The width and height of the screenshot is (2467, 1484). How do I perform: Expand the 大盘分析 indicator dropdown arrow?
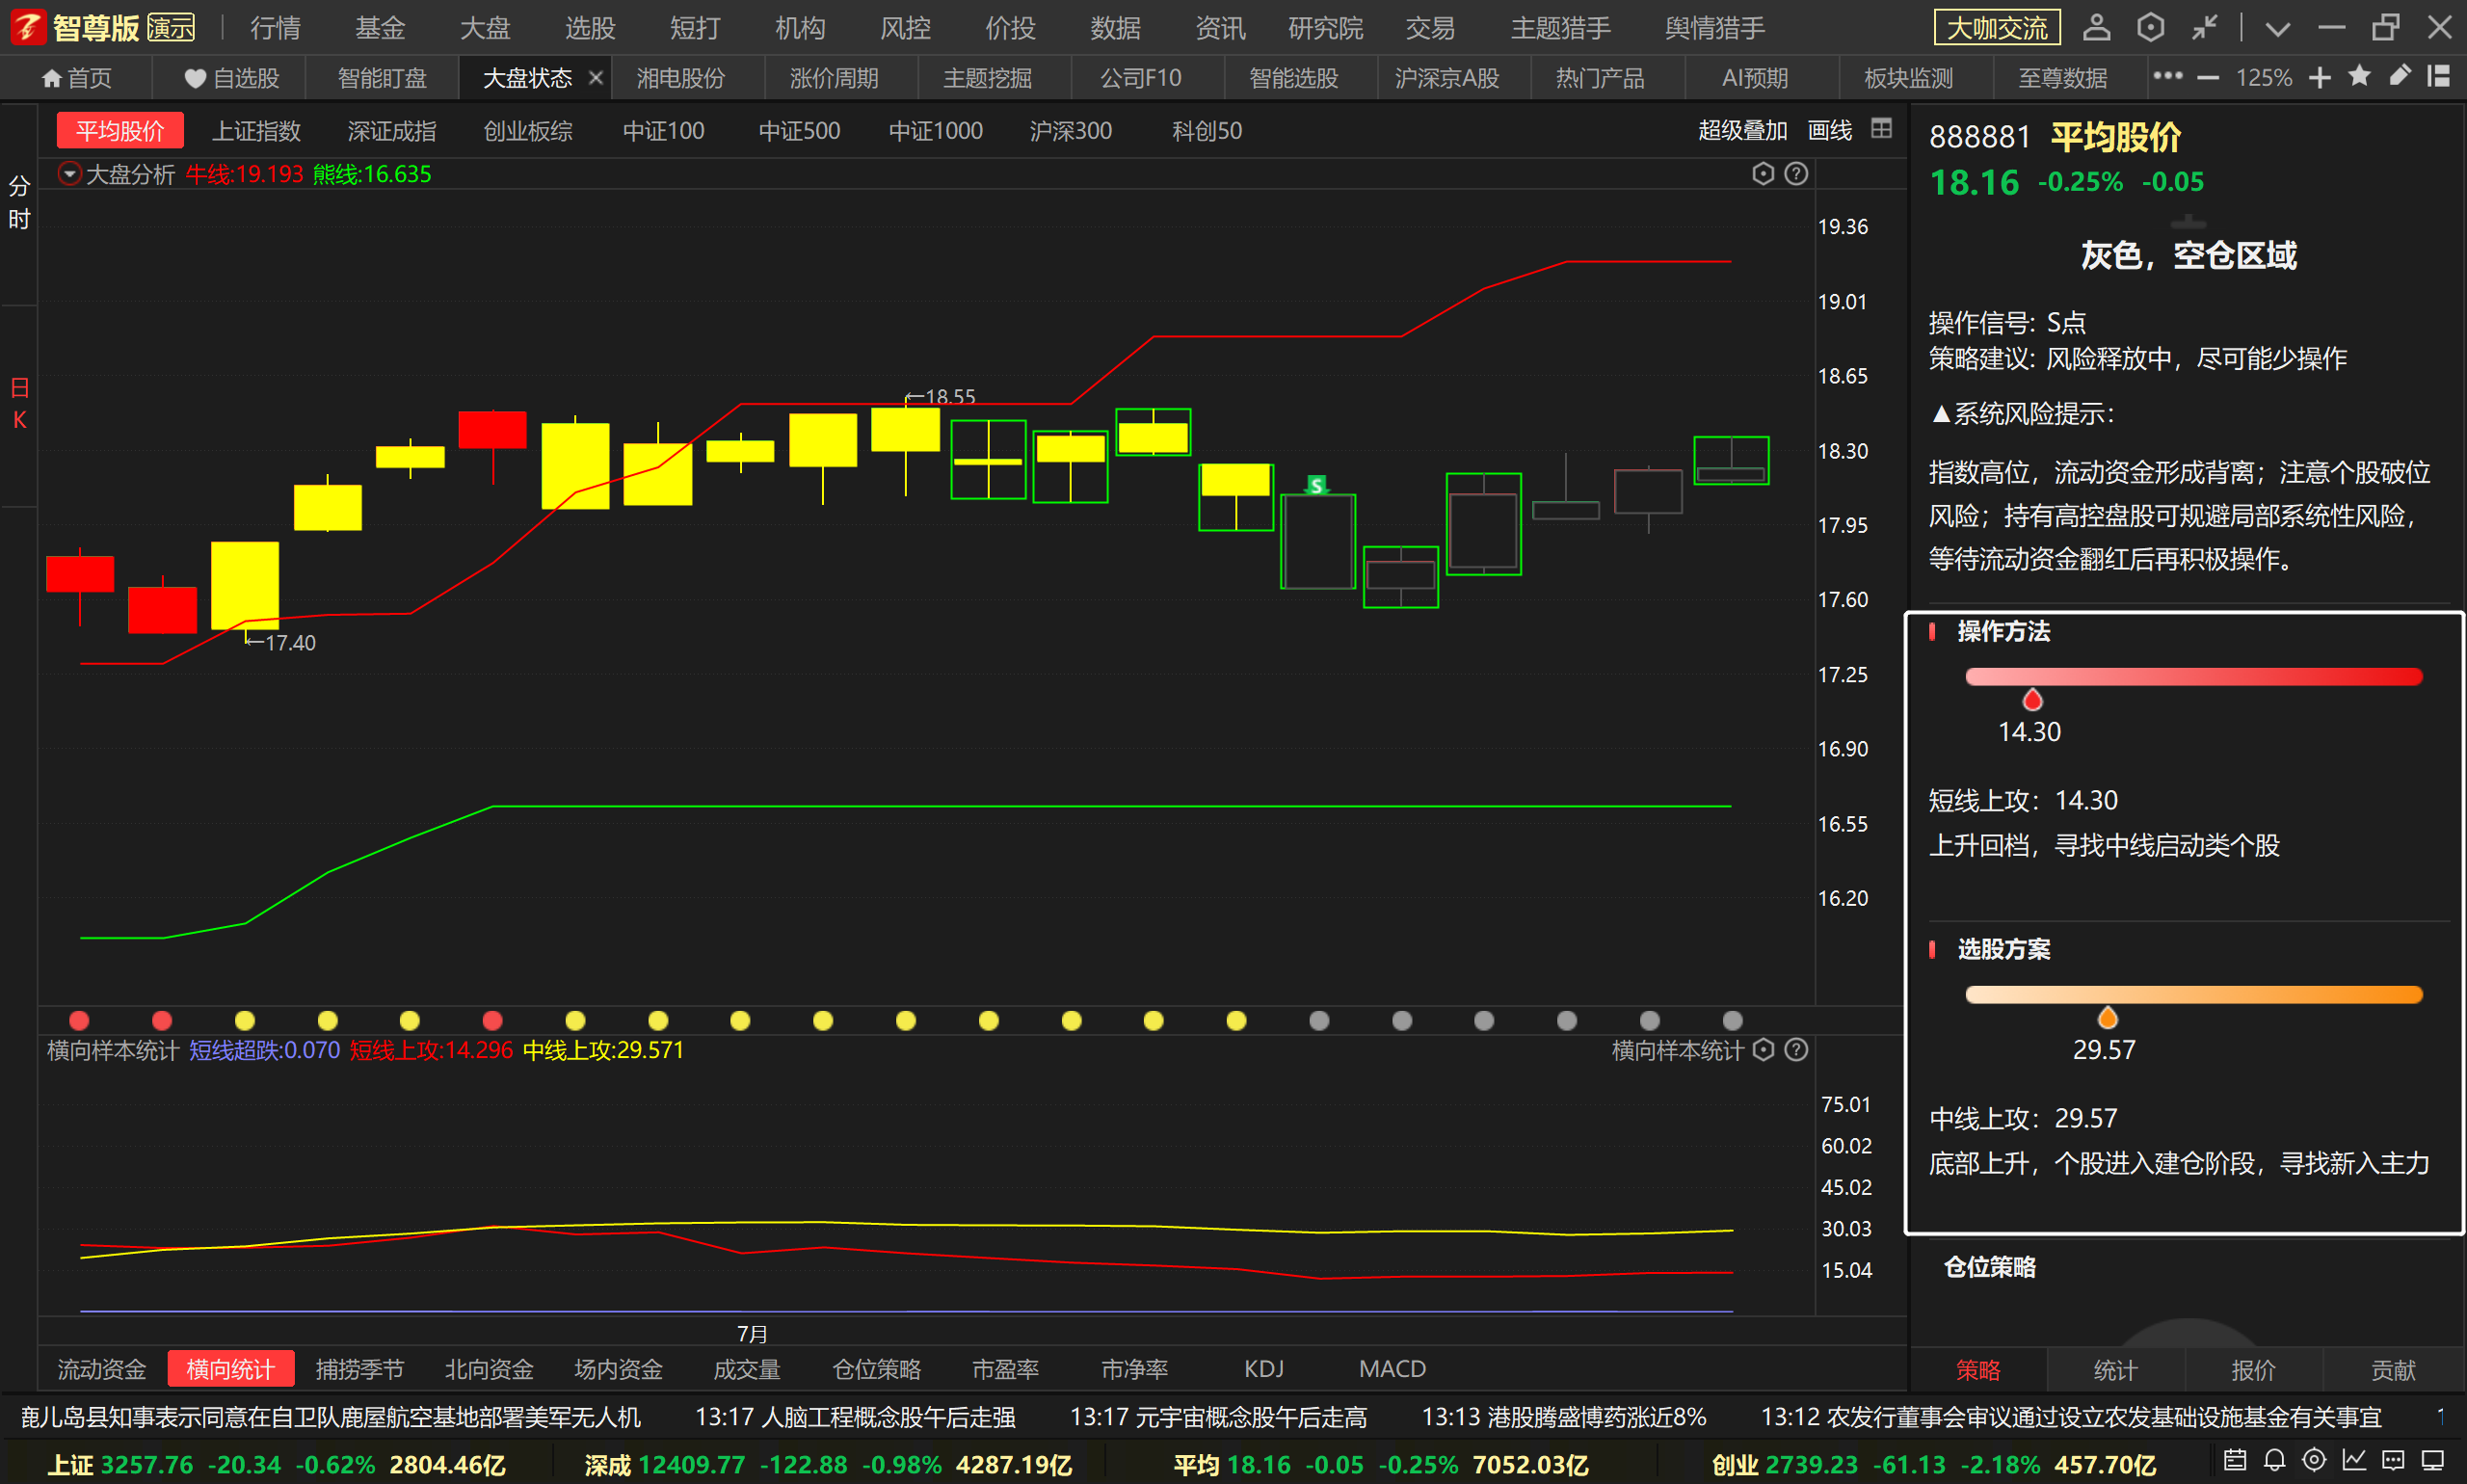tap(69, 174)
